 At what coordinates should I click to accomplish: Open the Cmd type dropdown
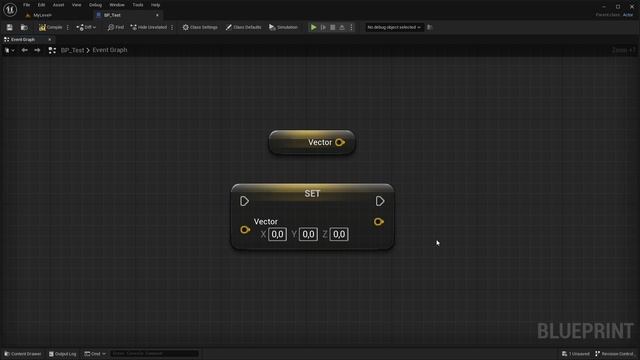coord(95,354)
